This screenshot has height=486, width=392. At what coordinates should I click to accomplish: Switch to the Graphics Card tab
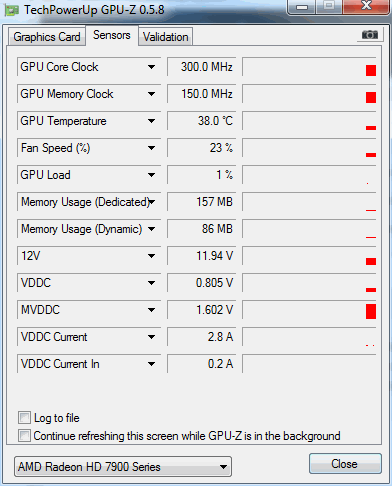(47, 37)
